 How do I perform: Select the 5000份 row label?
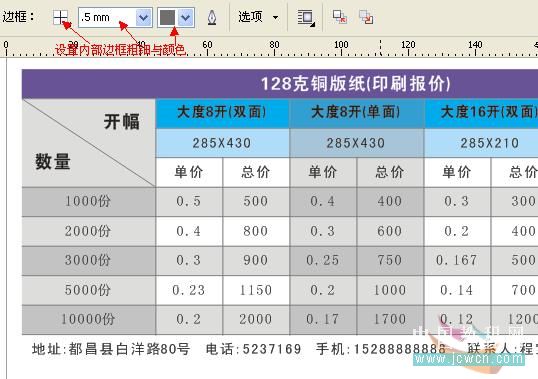[x=89, y=290]
